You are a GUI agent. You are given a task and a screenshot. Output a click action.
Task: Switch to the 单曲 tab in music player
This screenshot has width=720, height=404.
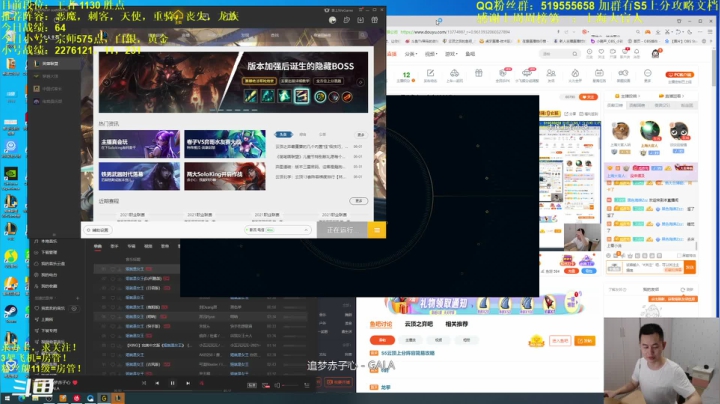click(98, 247)
